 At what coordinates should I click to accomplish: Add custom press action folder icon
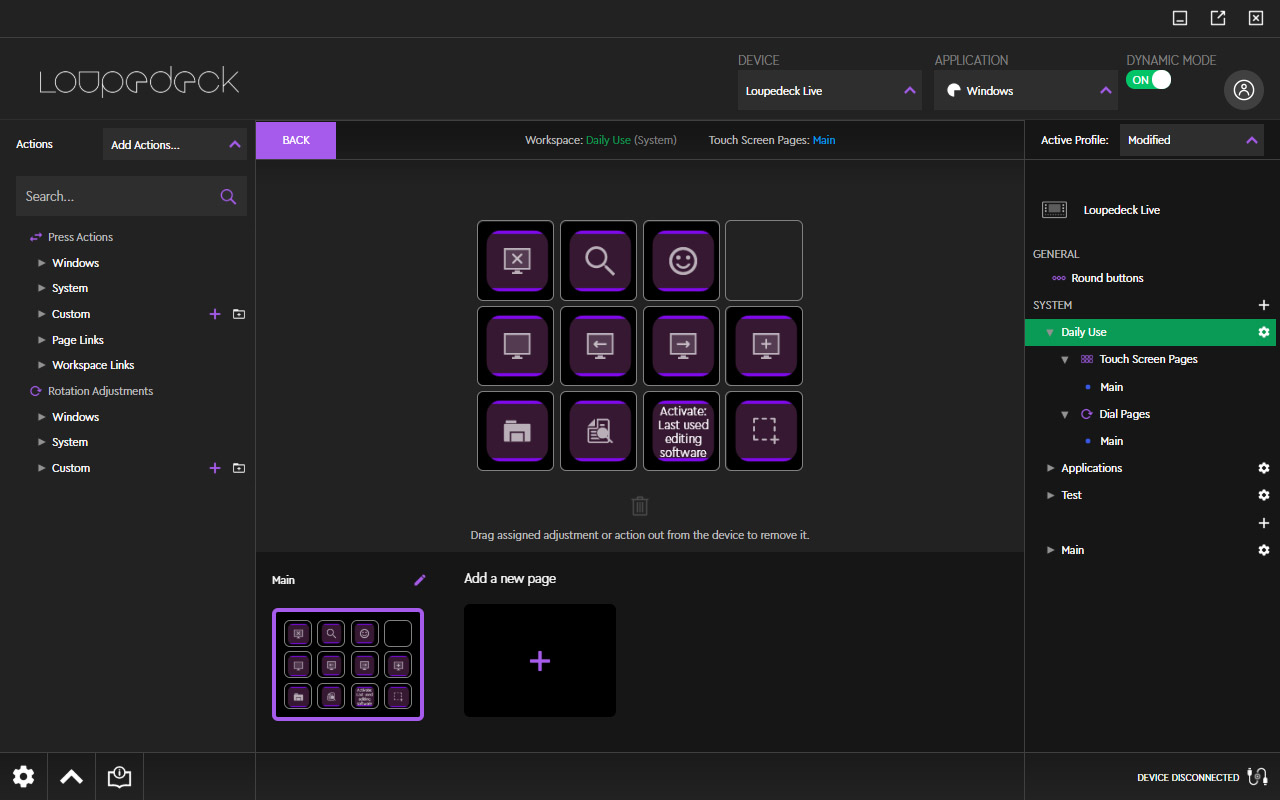239,314
